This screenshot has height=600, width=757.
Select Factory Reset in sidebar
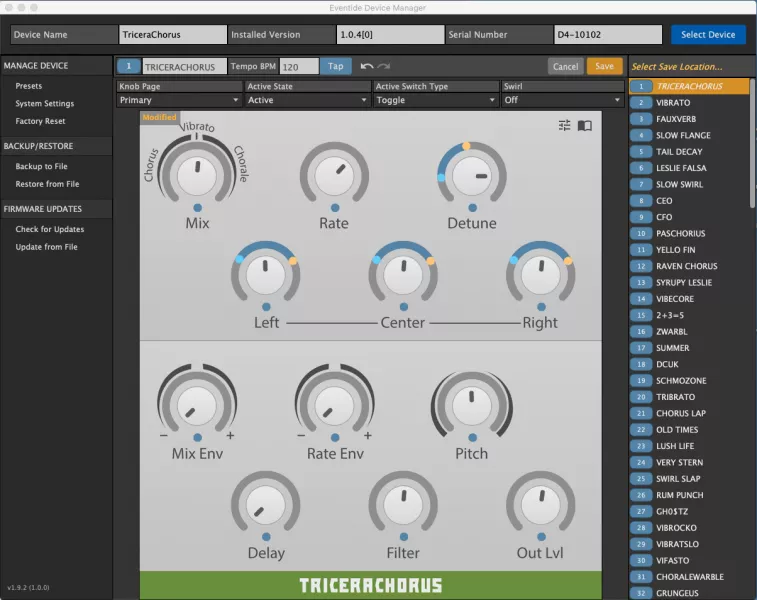[40, 121]
